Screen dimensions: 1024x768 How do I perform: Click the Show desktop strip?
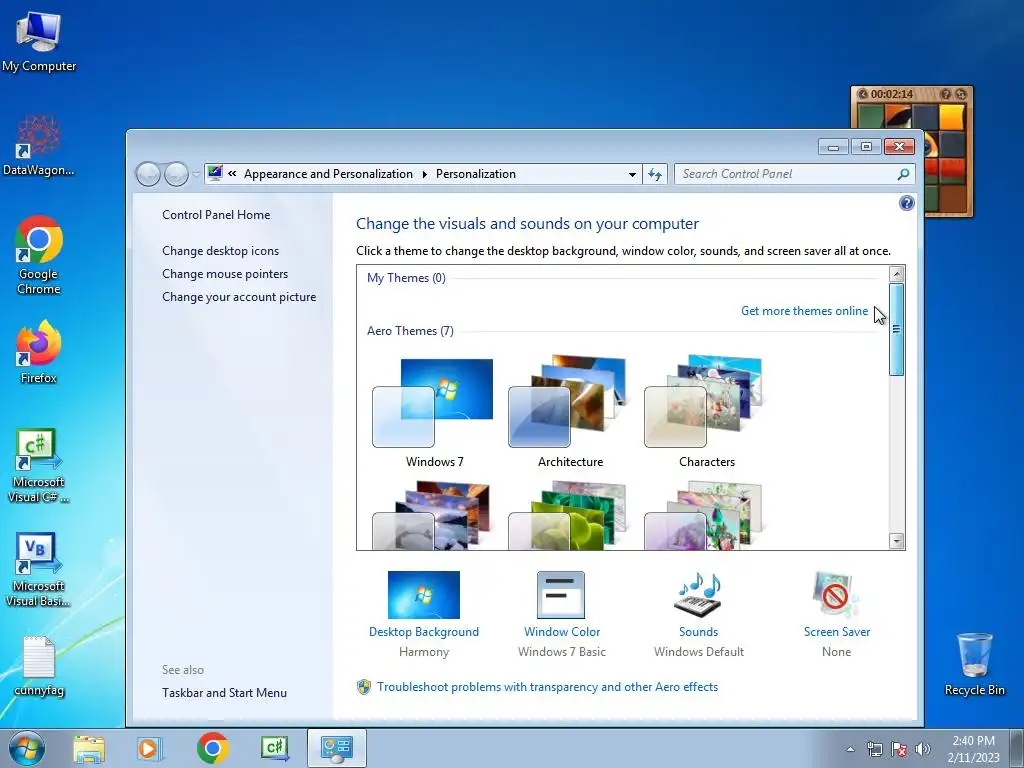(1017, 748)
